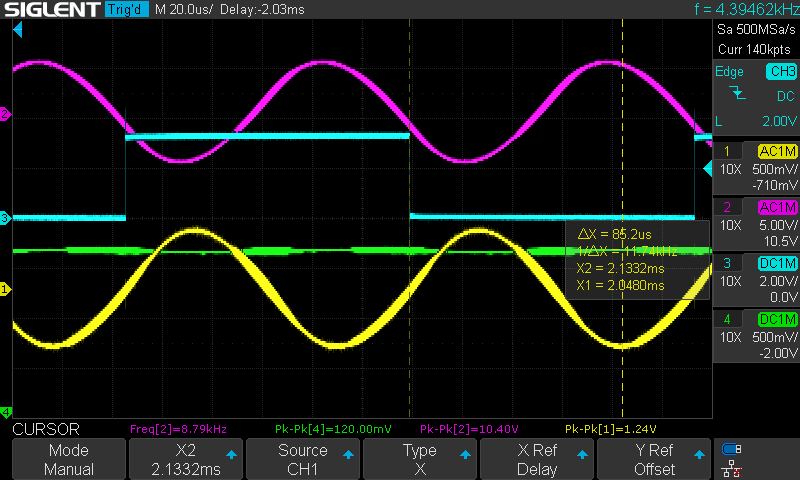Toggle channel 1 AC1M coupling box

click(x=778, y=151)
